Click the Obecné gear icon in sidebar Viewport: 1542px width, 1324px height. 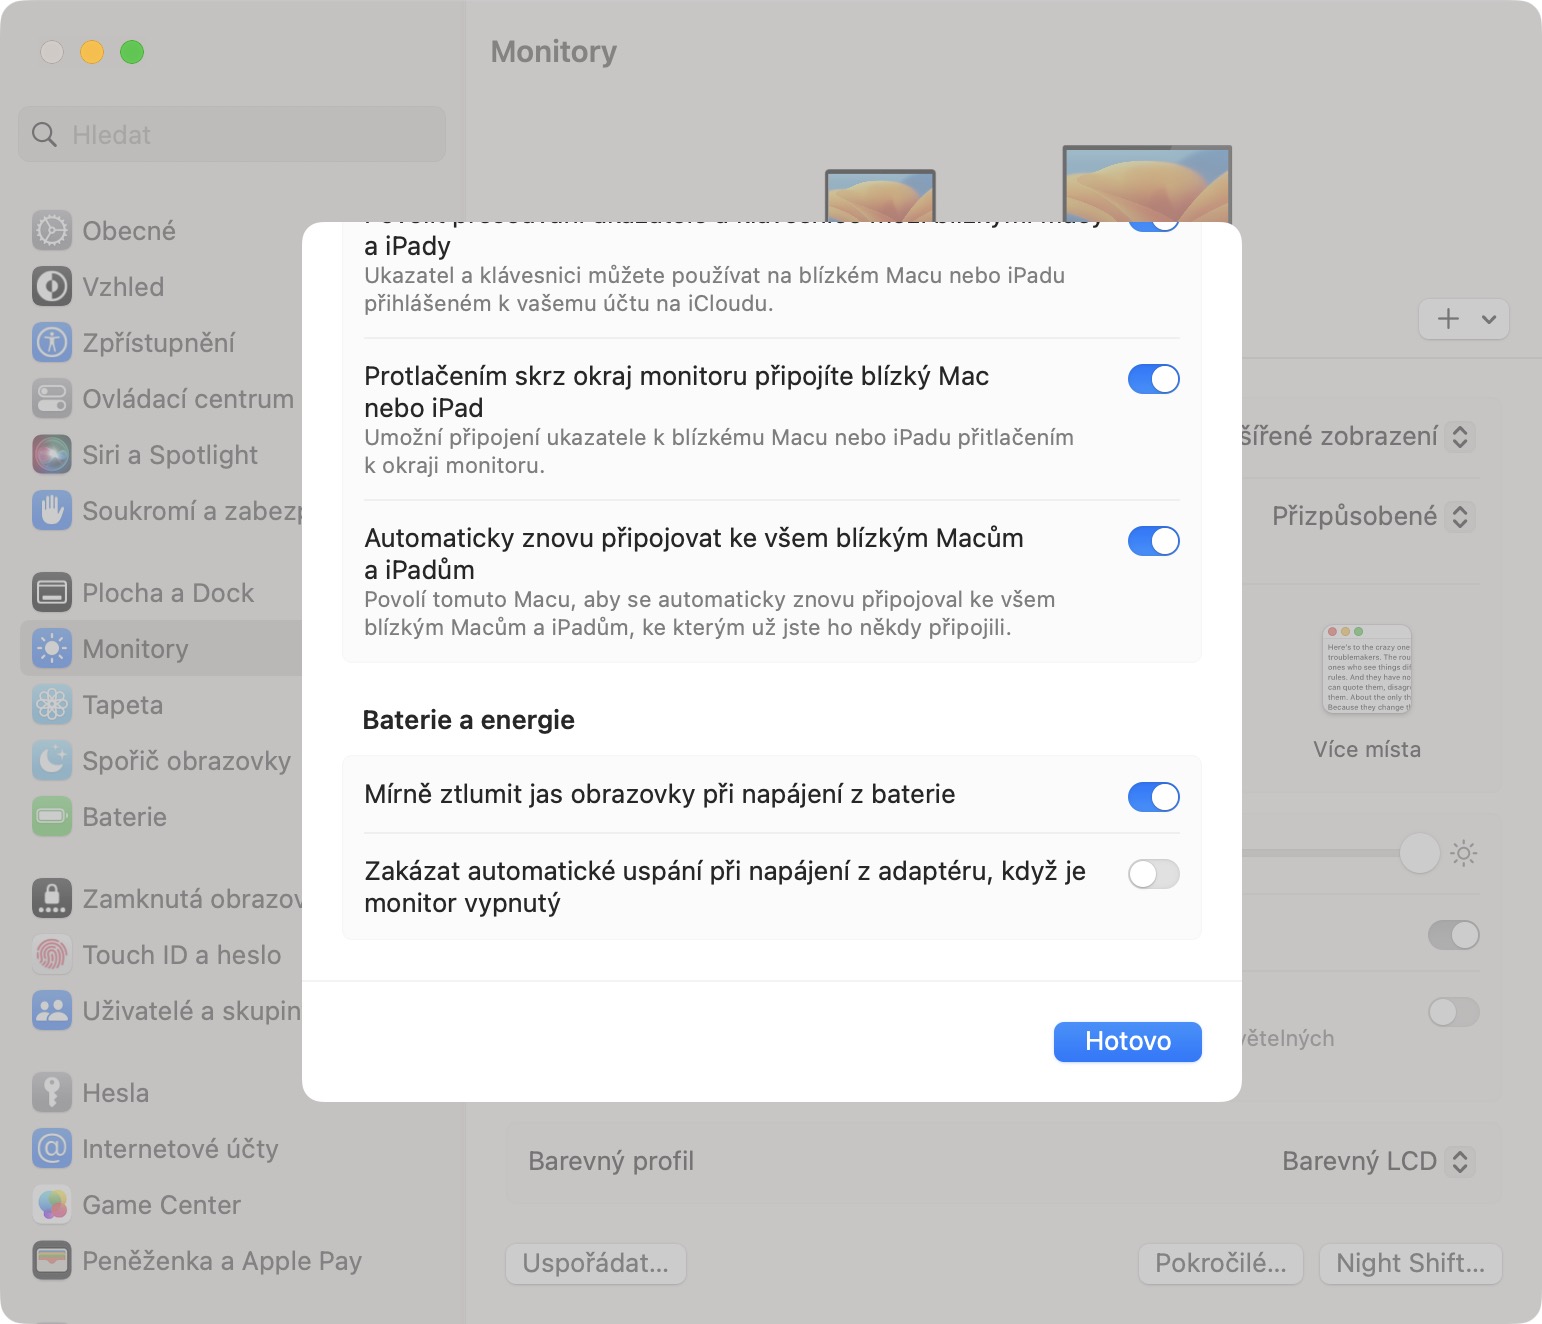(x=52, y=231)
